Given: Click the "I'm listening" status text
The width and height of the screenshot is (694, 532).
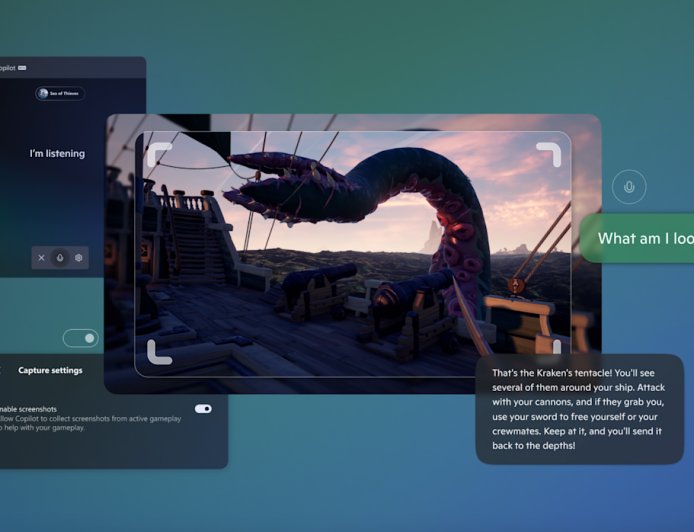Looking at the screenshot, I should [x=57, y=154].
